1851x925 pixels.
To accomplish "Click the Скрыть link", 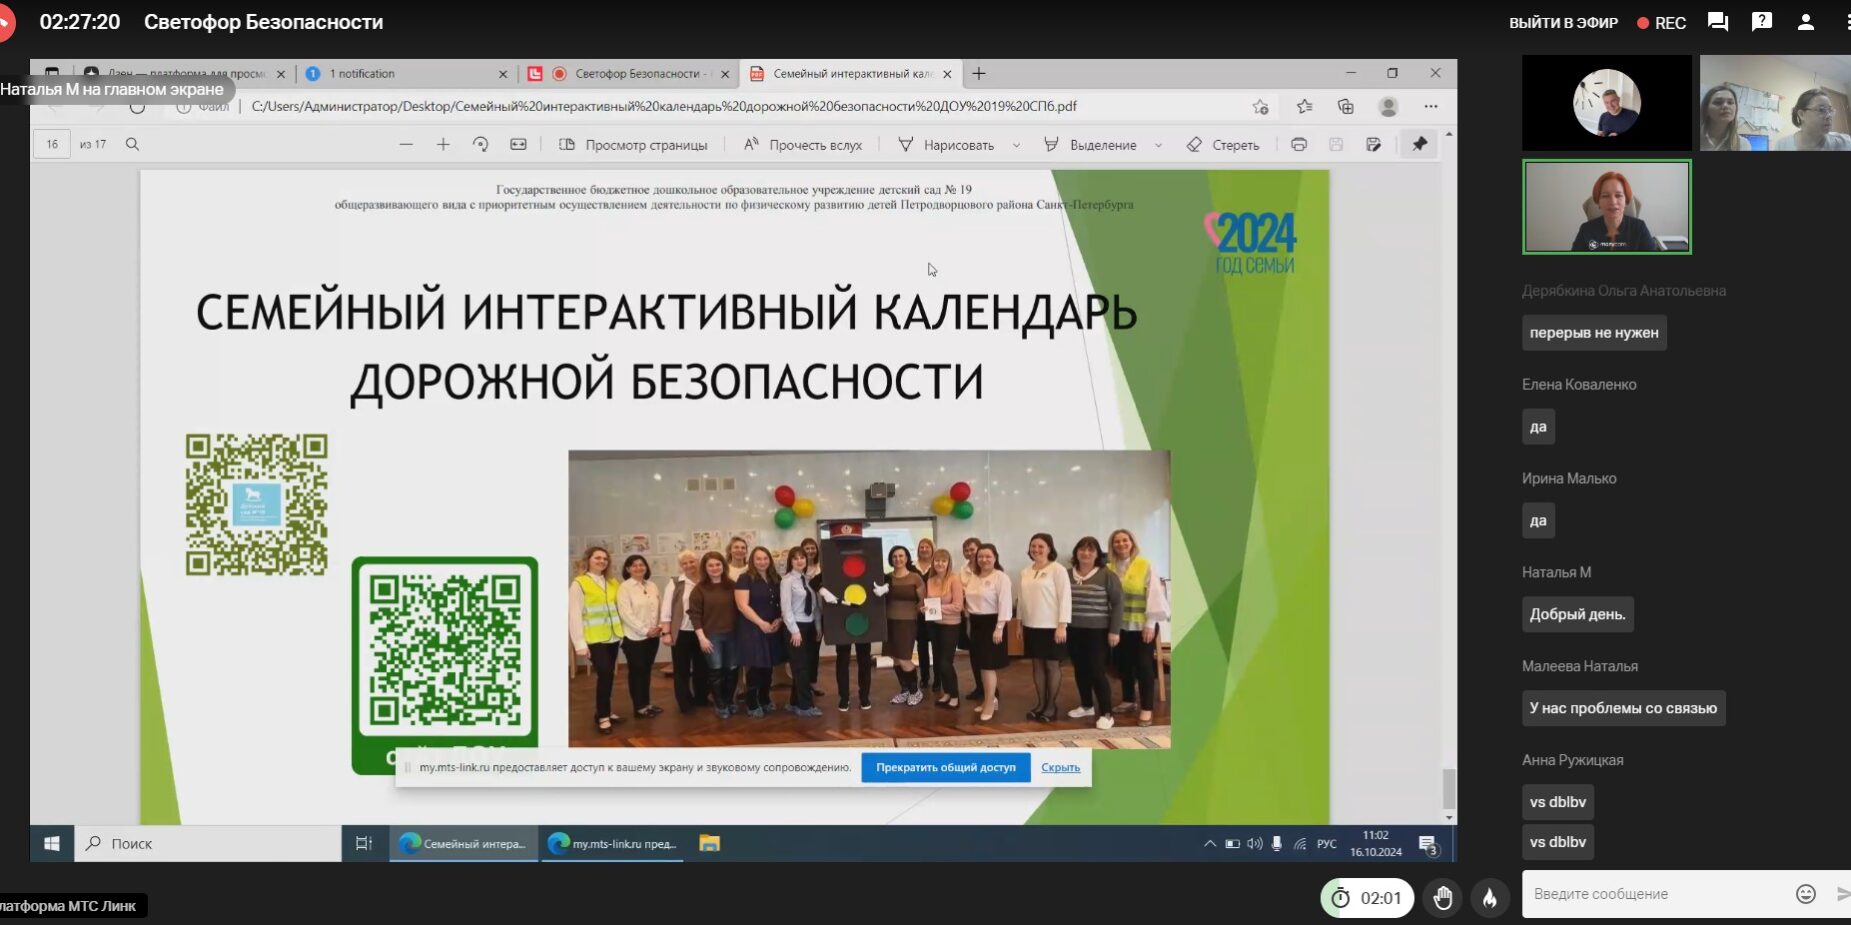I will tap(1061, 767).
